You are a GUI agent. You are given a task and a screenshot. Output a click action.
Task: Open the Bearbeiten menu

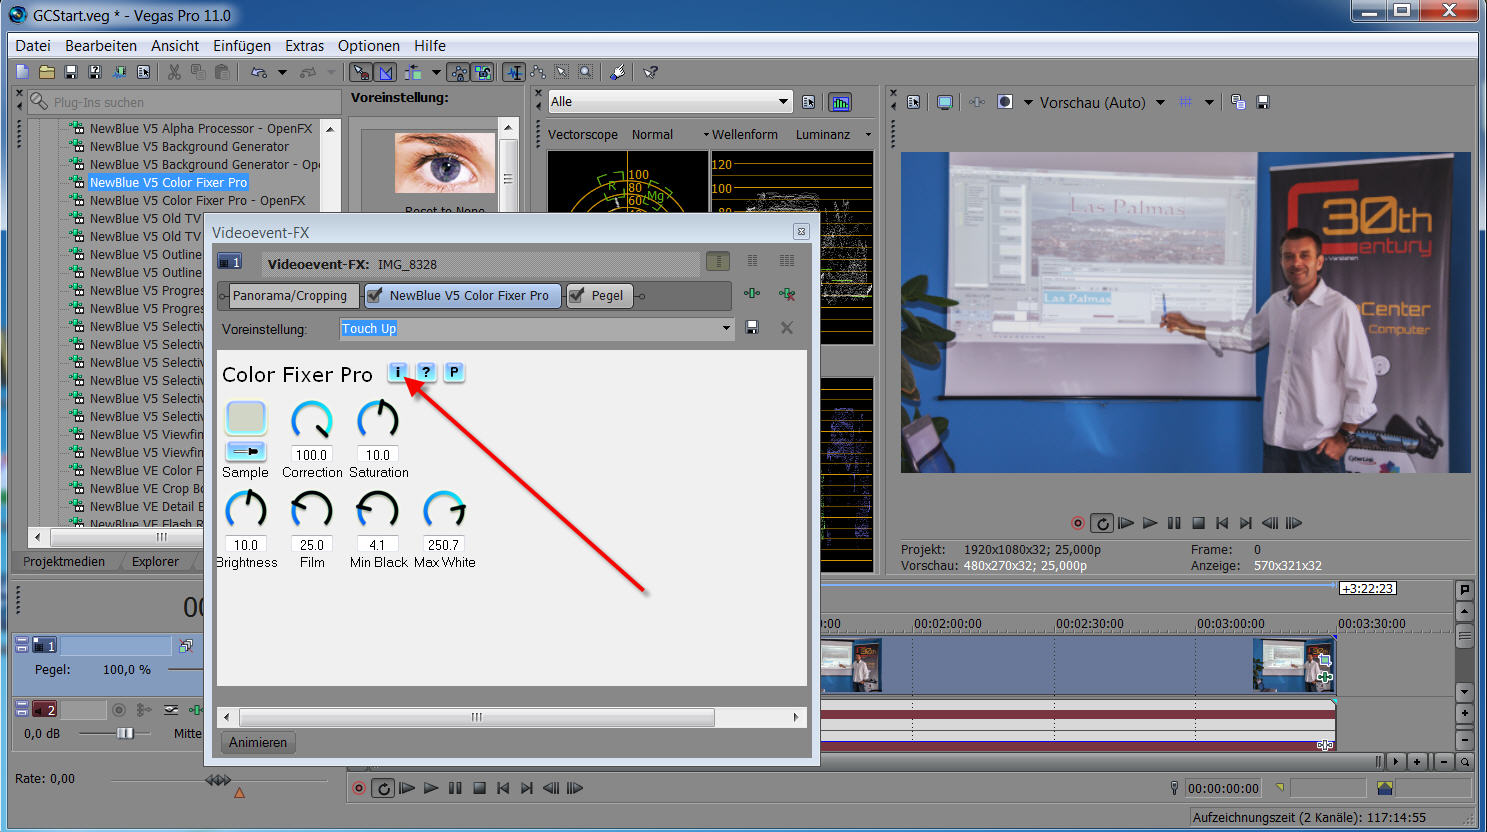pyautogui.click(x=101, y=46)
